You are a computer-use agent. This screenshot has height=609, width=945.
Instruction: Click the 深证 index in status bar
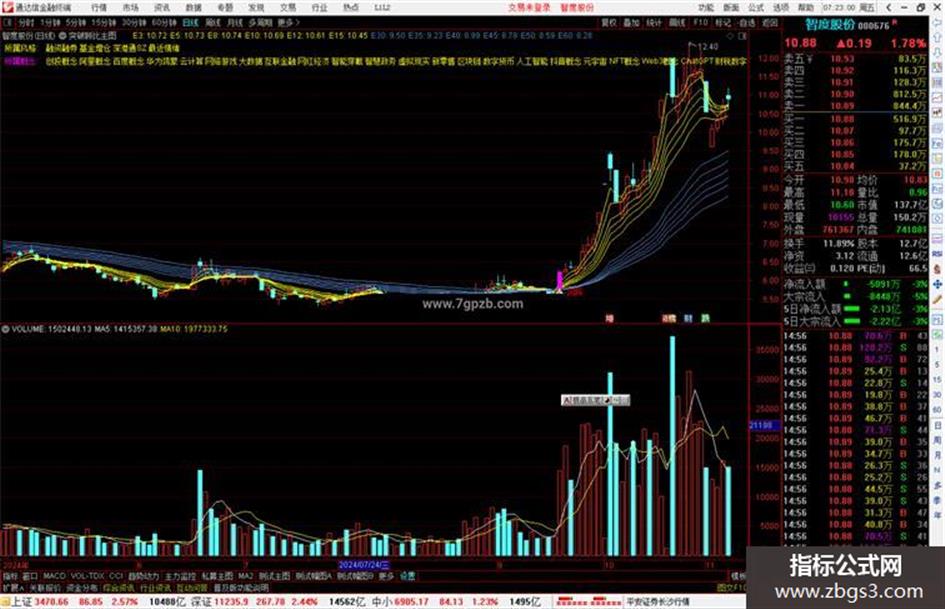[x=201, y=602]
